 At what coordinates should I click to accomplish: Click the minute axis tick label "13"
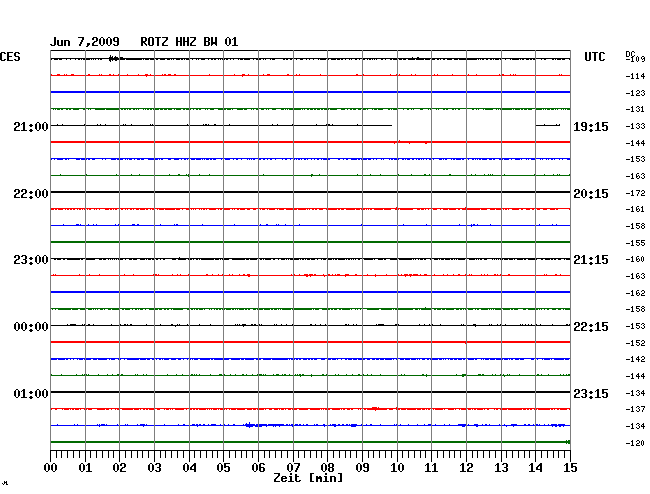(501, 468)
